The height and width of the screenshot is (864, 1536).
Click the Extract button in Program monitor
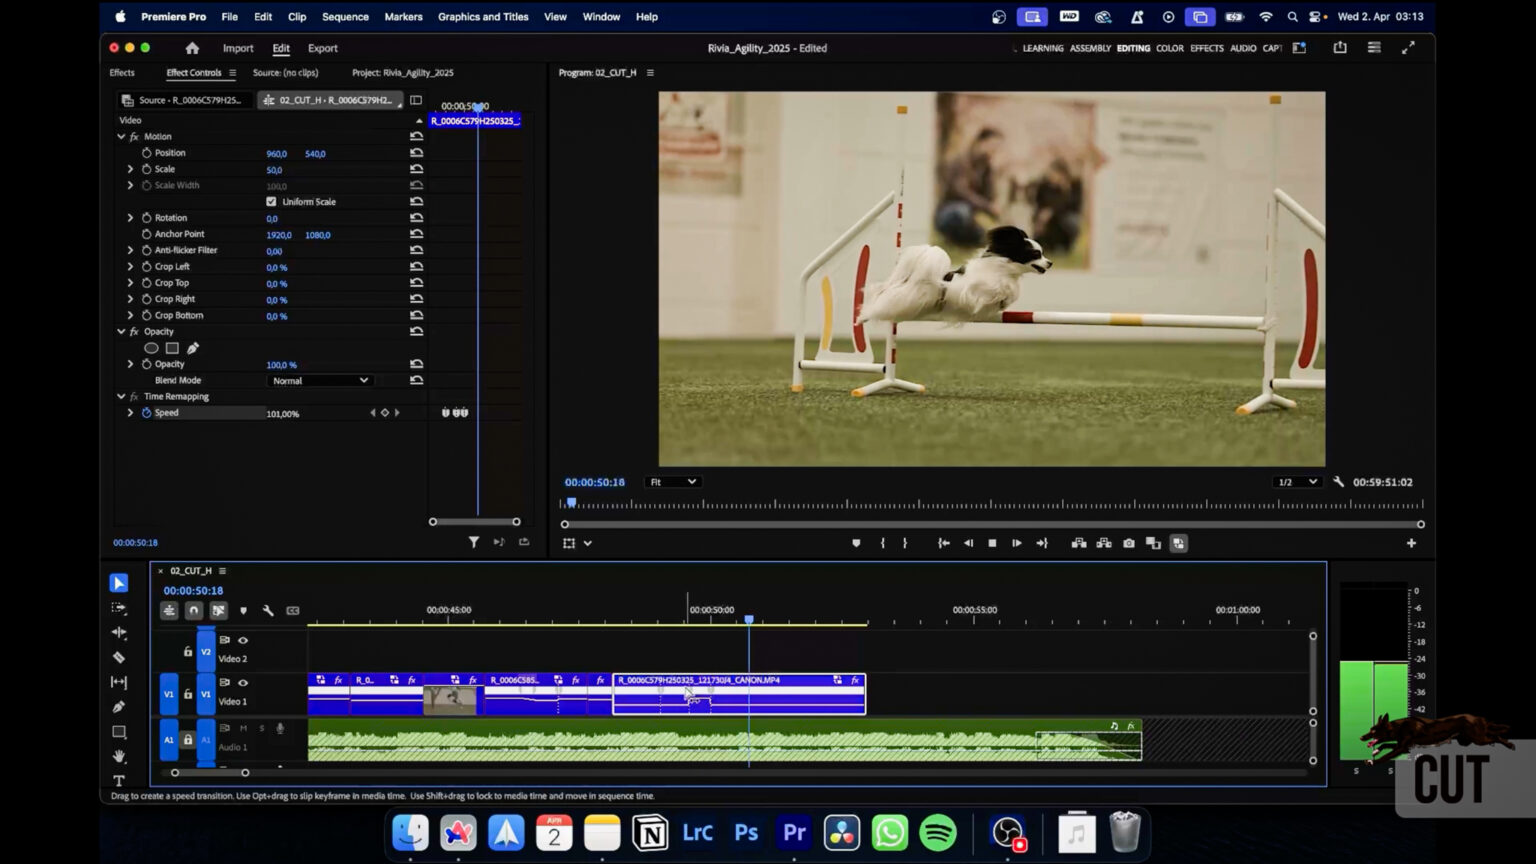[1104, 543]
